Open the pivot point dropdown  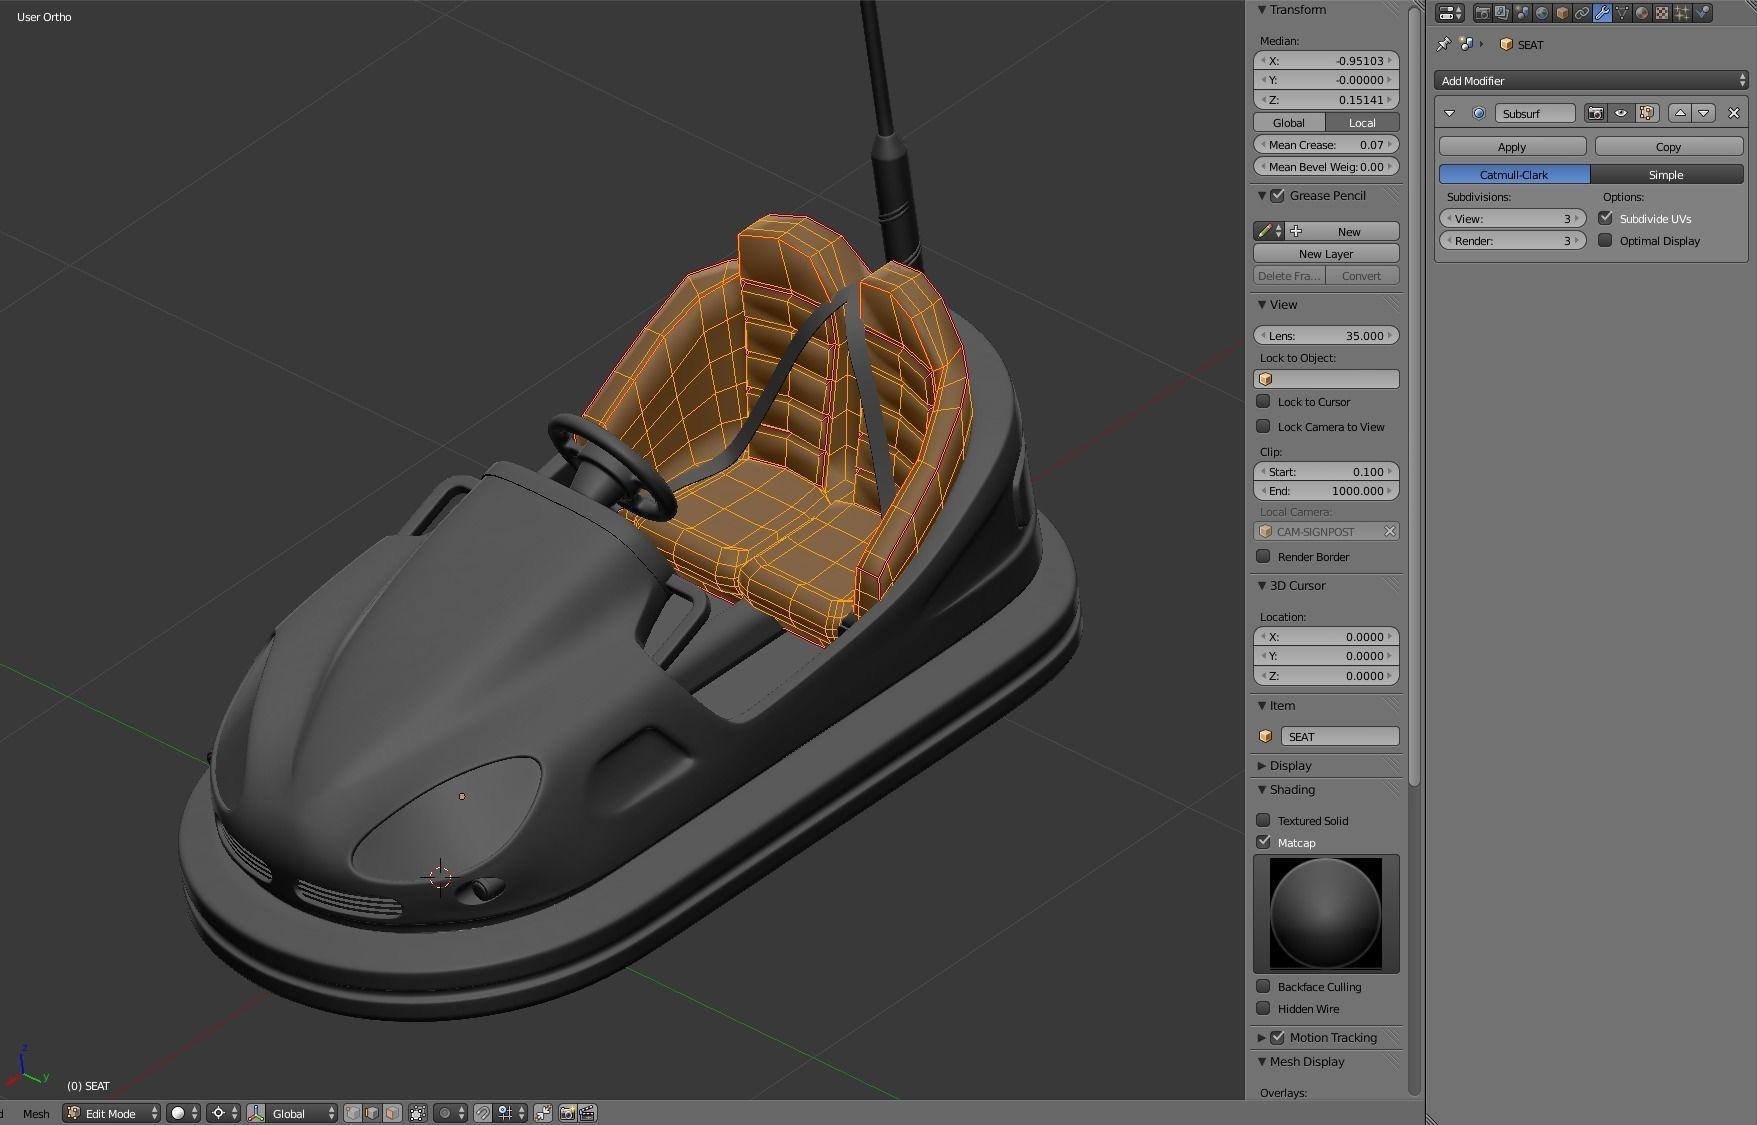(x=223, y=1113)
